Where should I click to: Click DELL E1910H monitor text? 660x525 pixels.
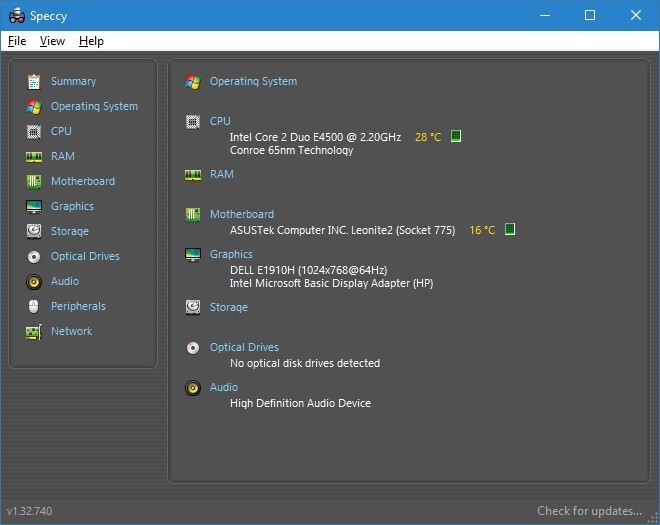tap(309, 270)
